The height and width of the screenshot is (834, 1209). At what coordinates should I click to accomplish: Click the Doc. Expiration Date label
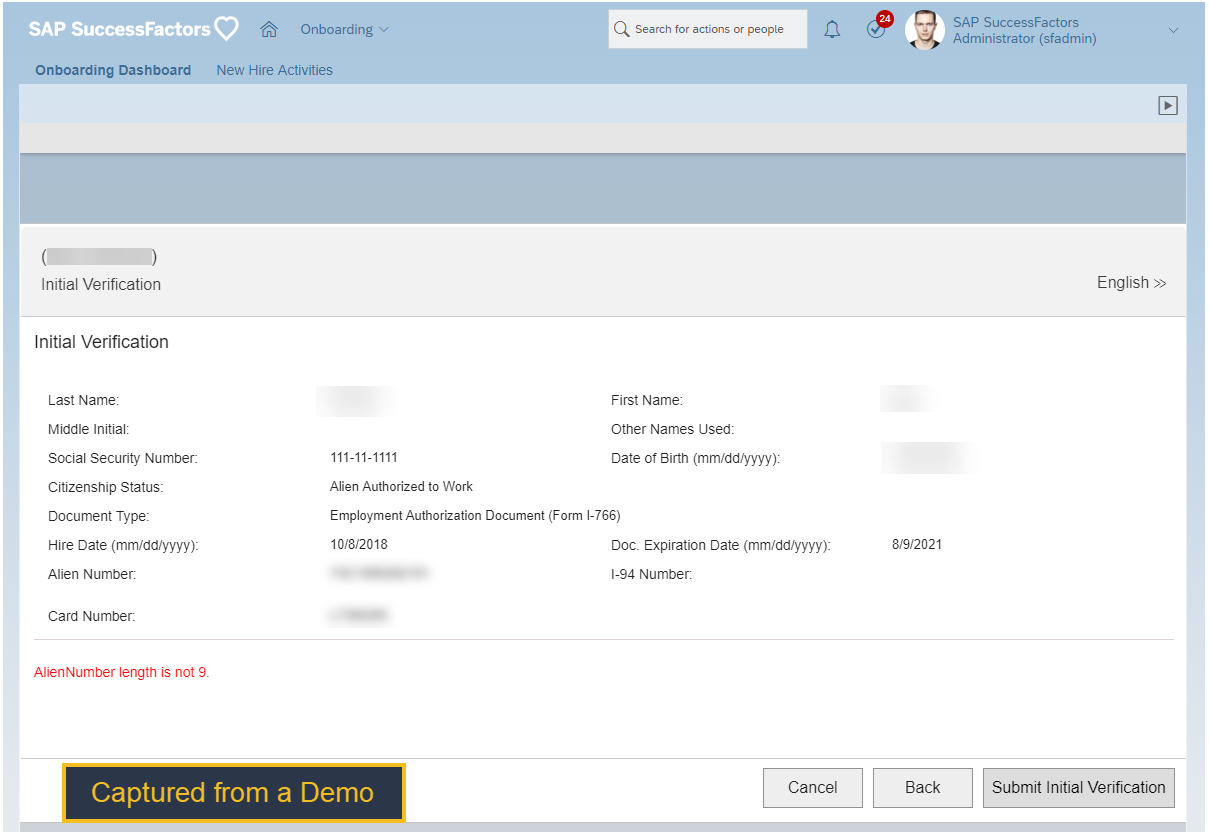coord(721,546)
